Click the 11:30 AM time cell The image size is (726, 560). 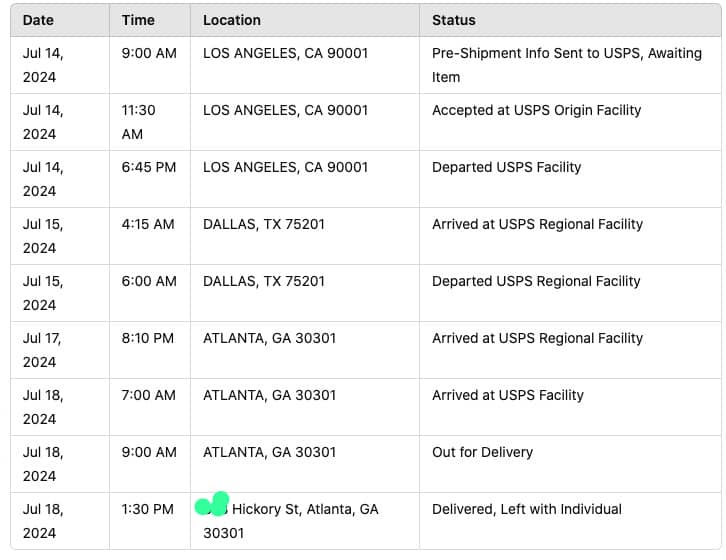tap(138, 121)
